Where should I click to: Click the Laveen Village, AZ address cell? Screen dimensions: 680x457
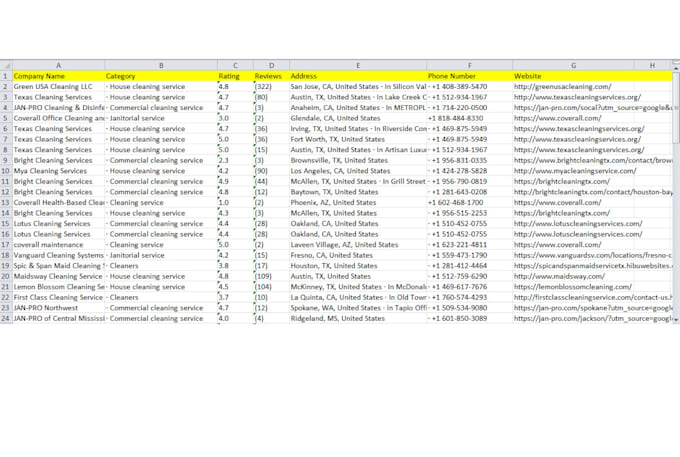click(358, 245)
